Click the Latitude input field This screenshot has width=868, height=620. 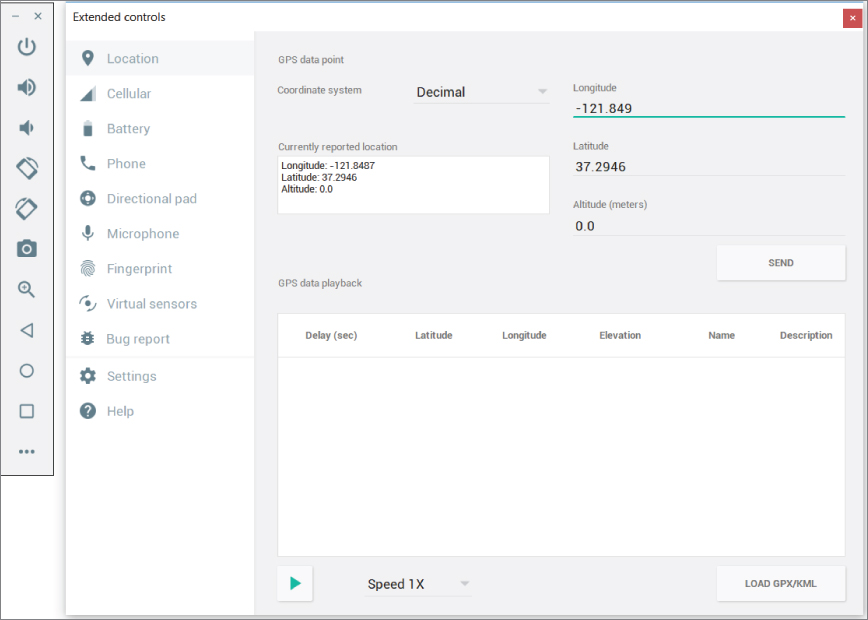click(708, 167)
